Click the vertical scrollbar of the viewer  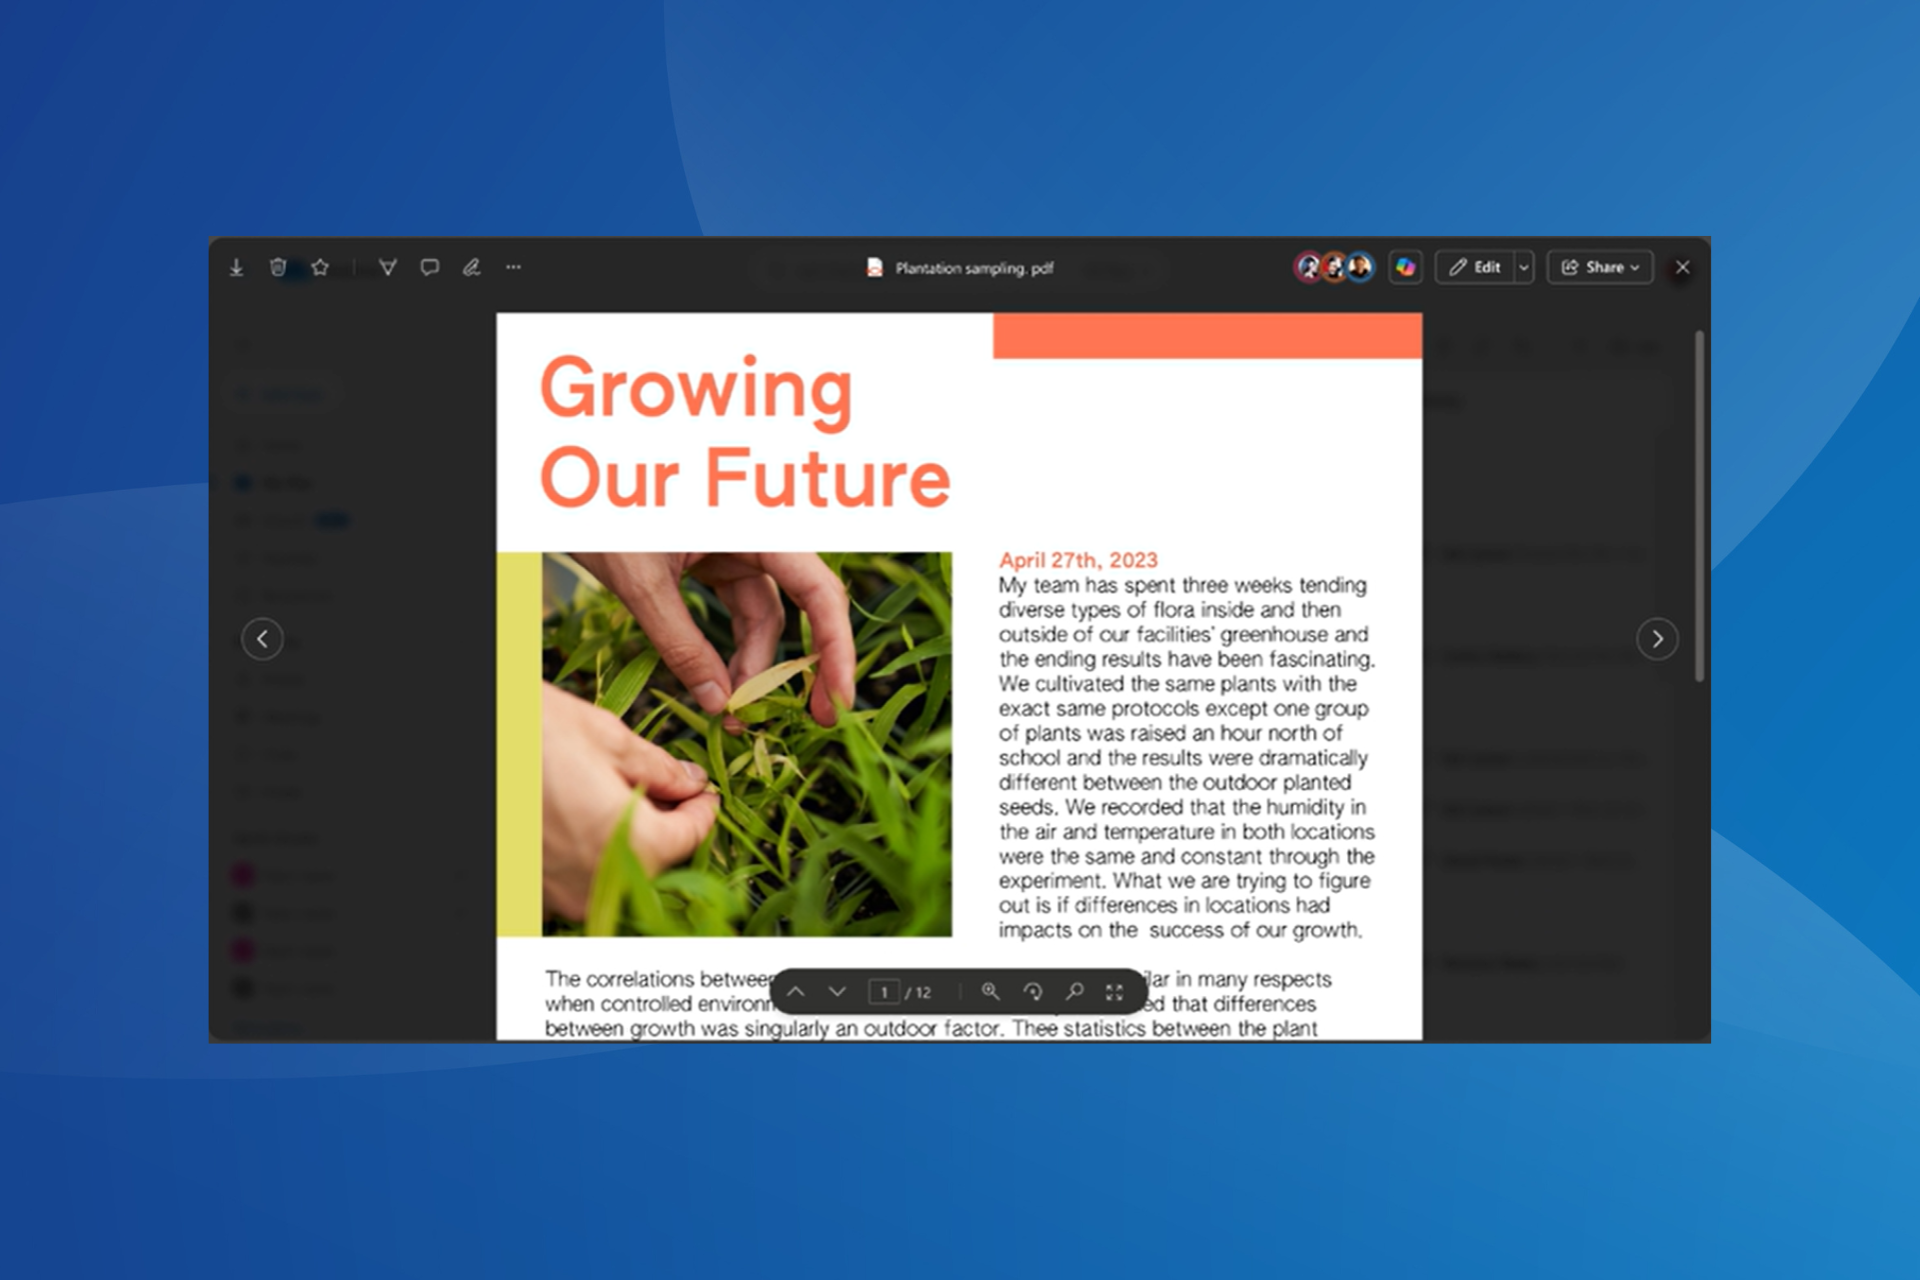coord(1699,506)
